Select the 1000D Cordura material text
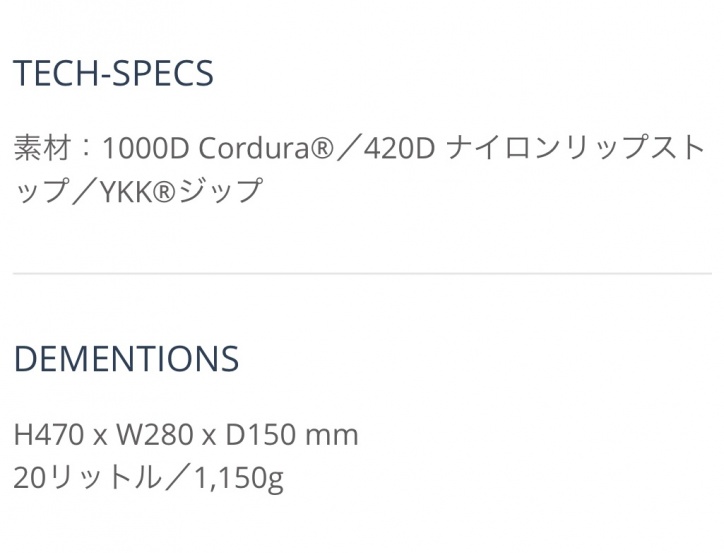 coord(206,148)
